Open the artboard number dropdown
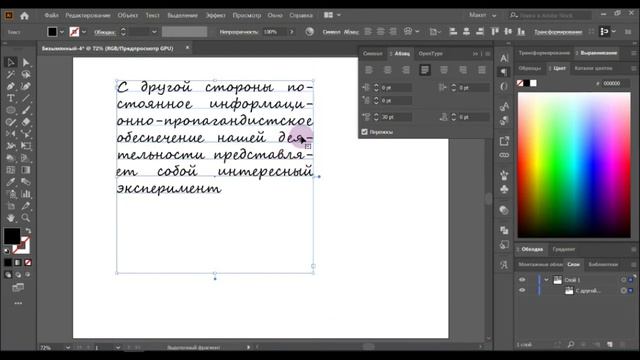 118,348
